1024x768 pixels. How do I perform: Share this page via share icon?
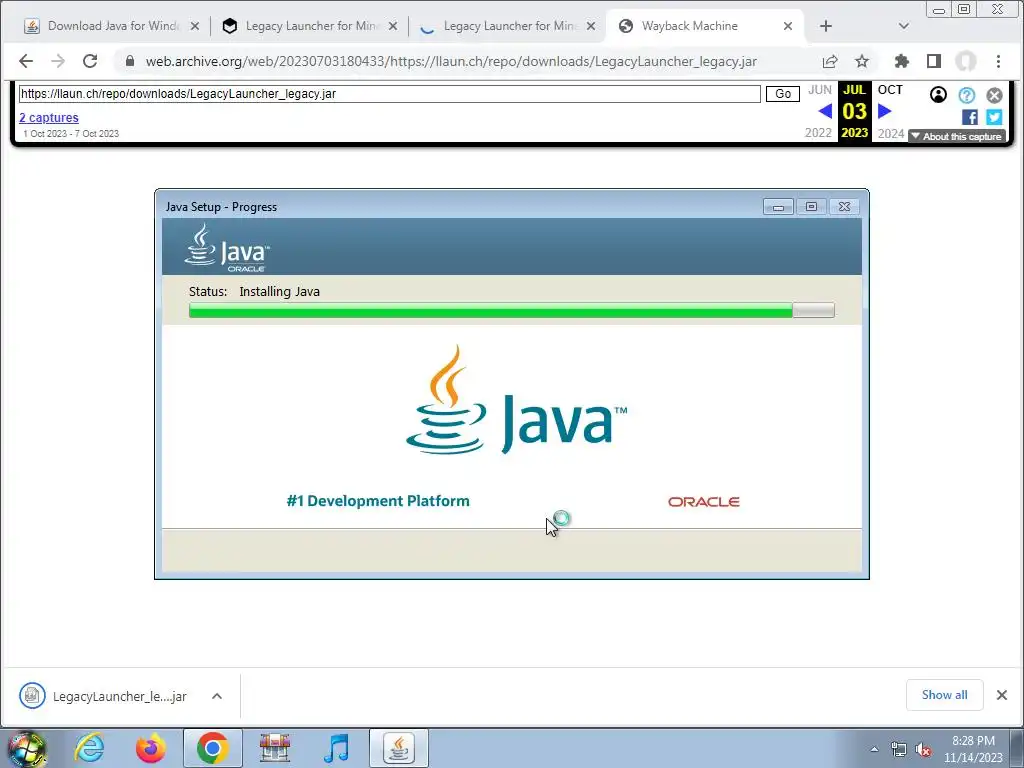830,61
